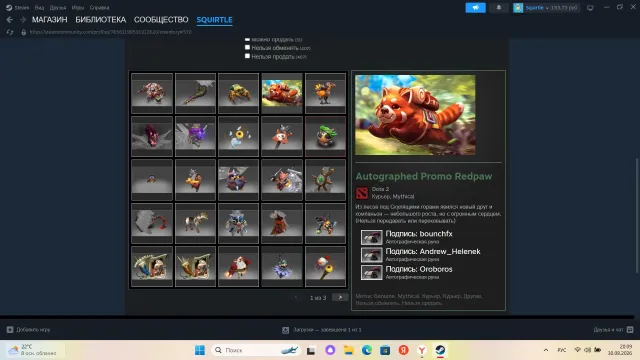Open the Справка menu
The image size is (640, 360).
[x=99, y=7]
